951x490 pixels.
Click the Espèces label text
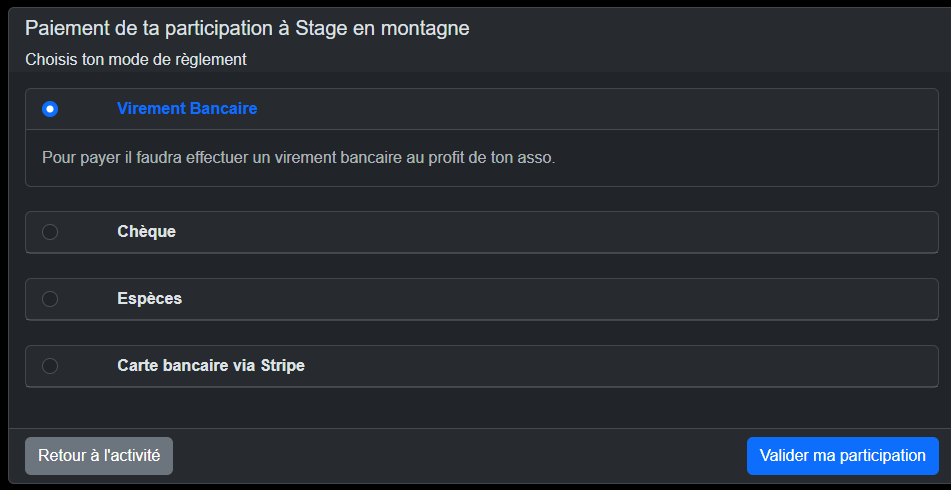click(149, 299)
